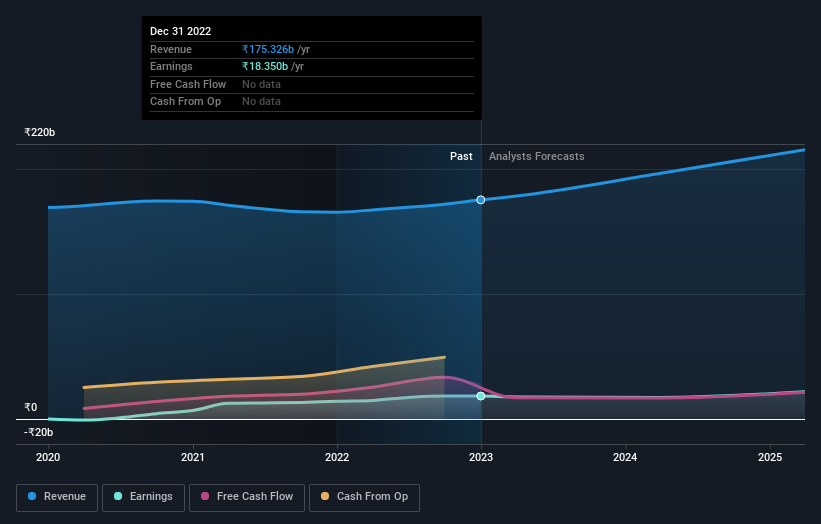The width and height of the screenshot is (821, 524).
Task: Select the earnings data point at 2023
Action: pyautogui.click(x=481, y=396)
